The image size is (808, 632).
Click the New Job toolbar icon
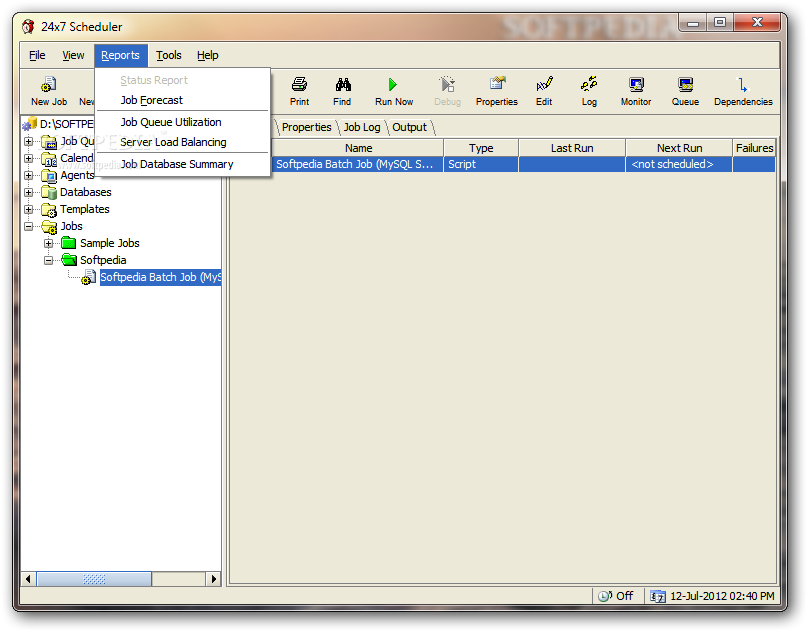pos(48,85)
